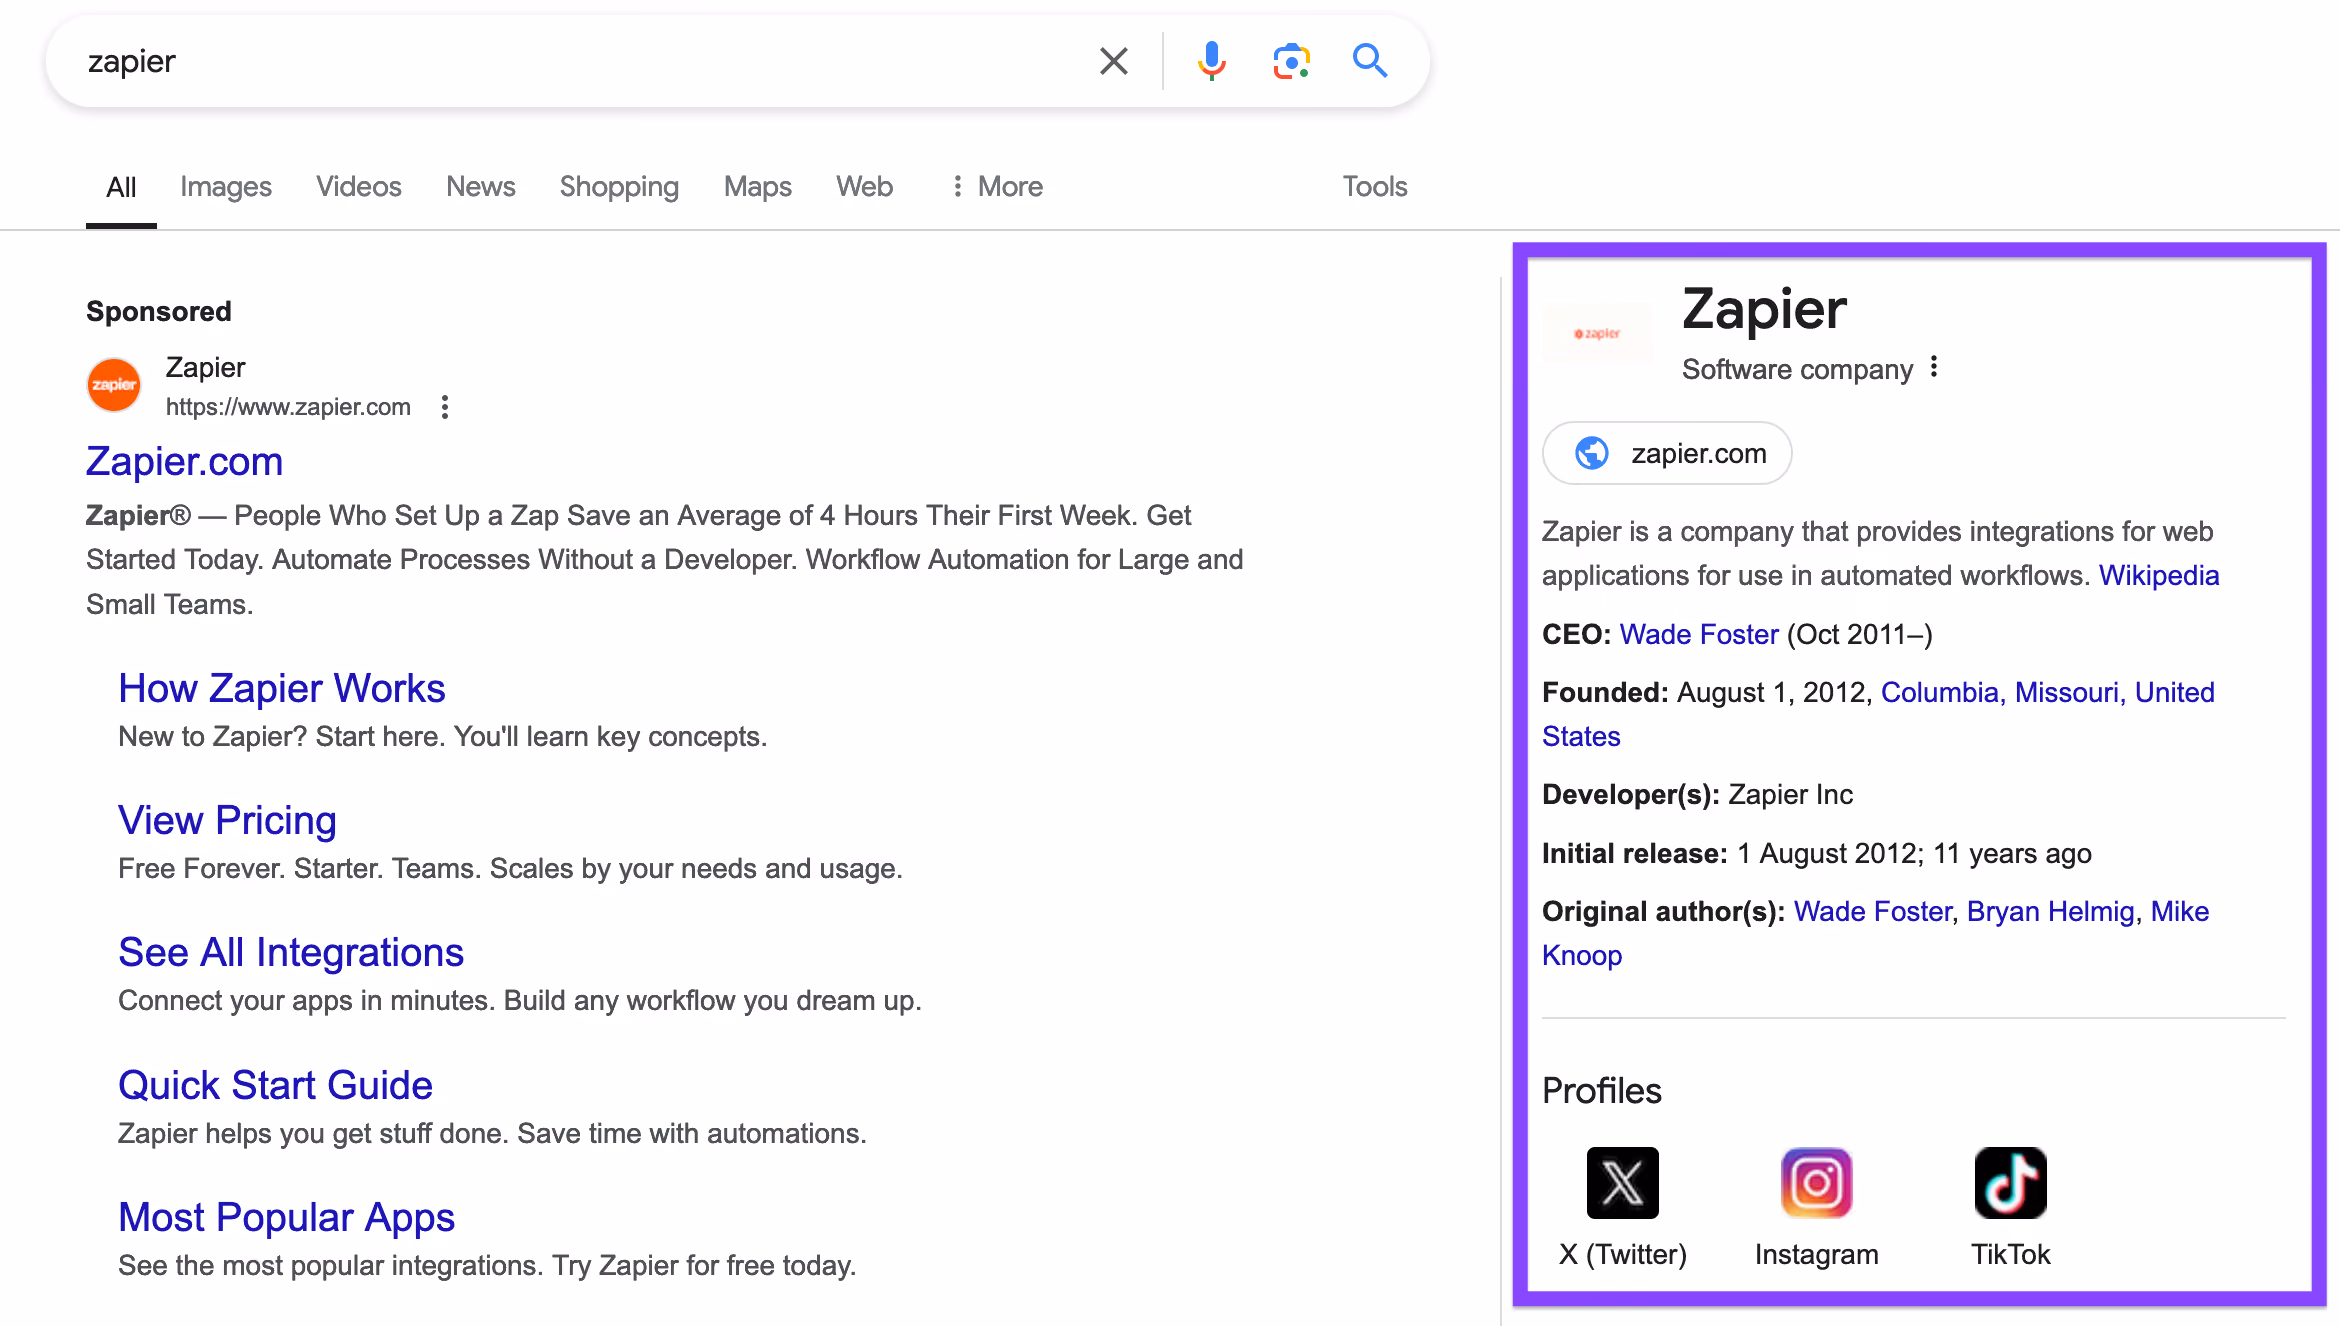Open the TikTok profile icon
This screenshot has height=1326, width=2340.
(2010, 1183)
